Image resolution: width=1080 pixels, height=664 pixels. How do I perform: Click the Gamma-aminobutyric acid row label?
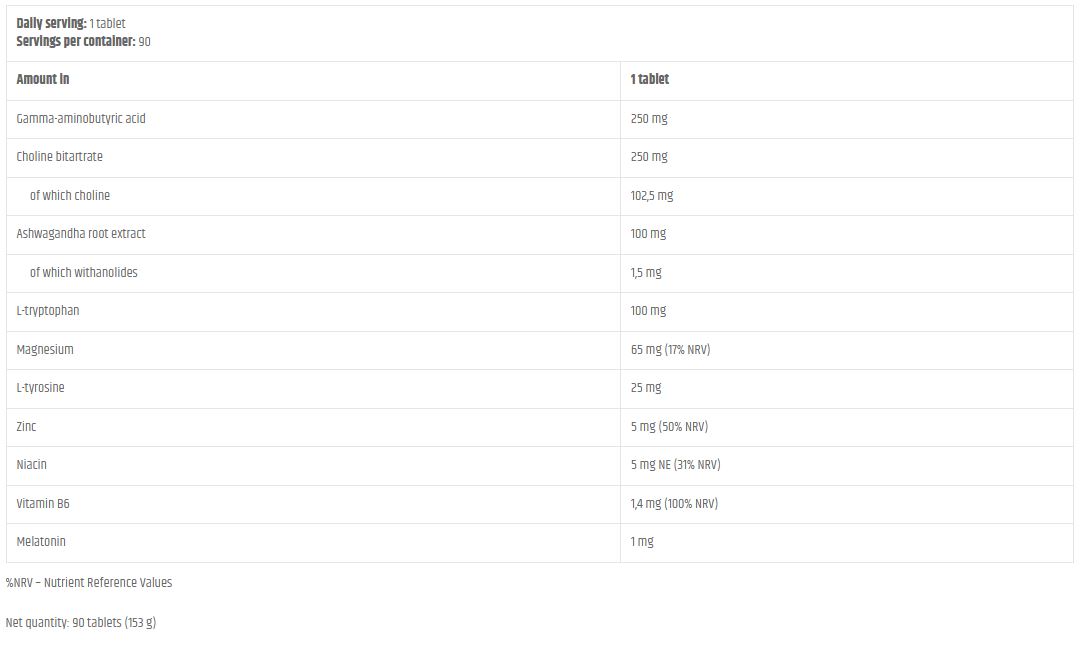[81, 118]
